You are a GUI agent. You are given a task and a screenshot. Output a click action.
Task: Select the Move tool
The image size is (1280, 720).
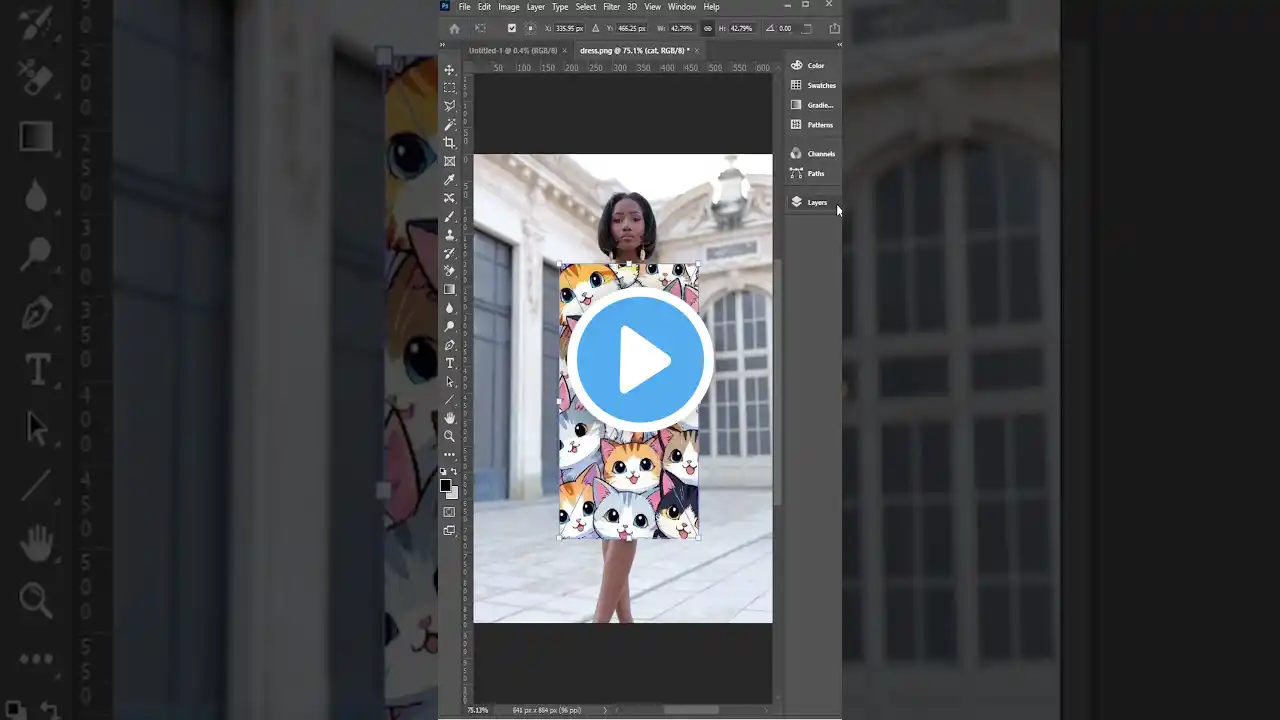449,70
